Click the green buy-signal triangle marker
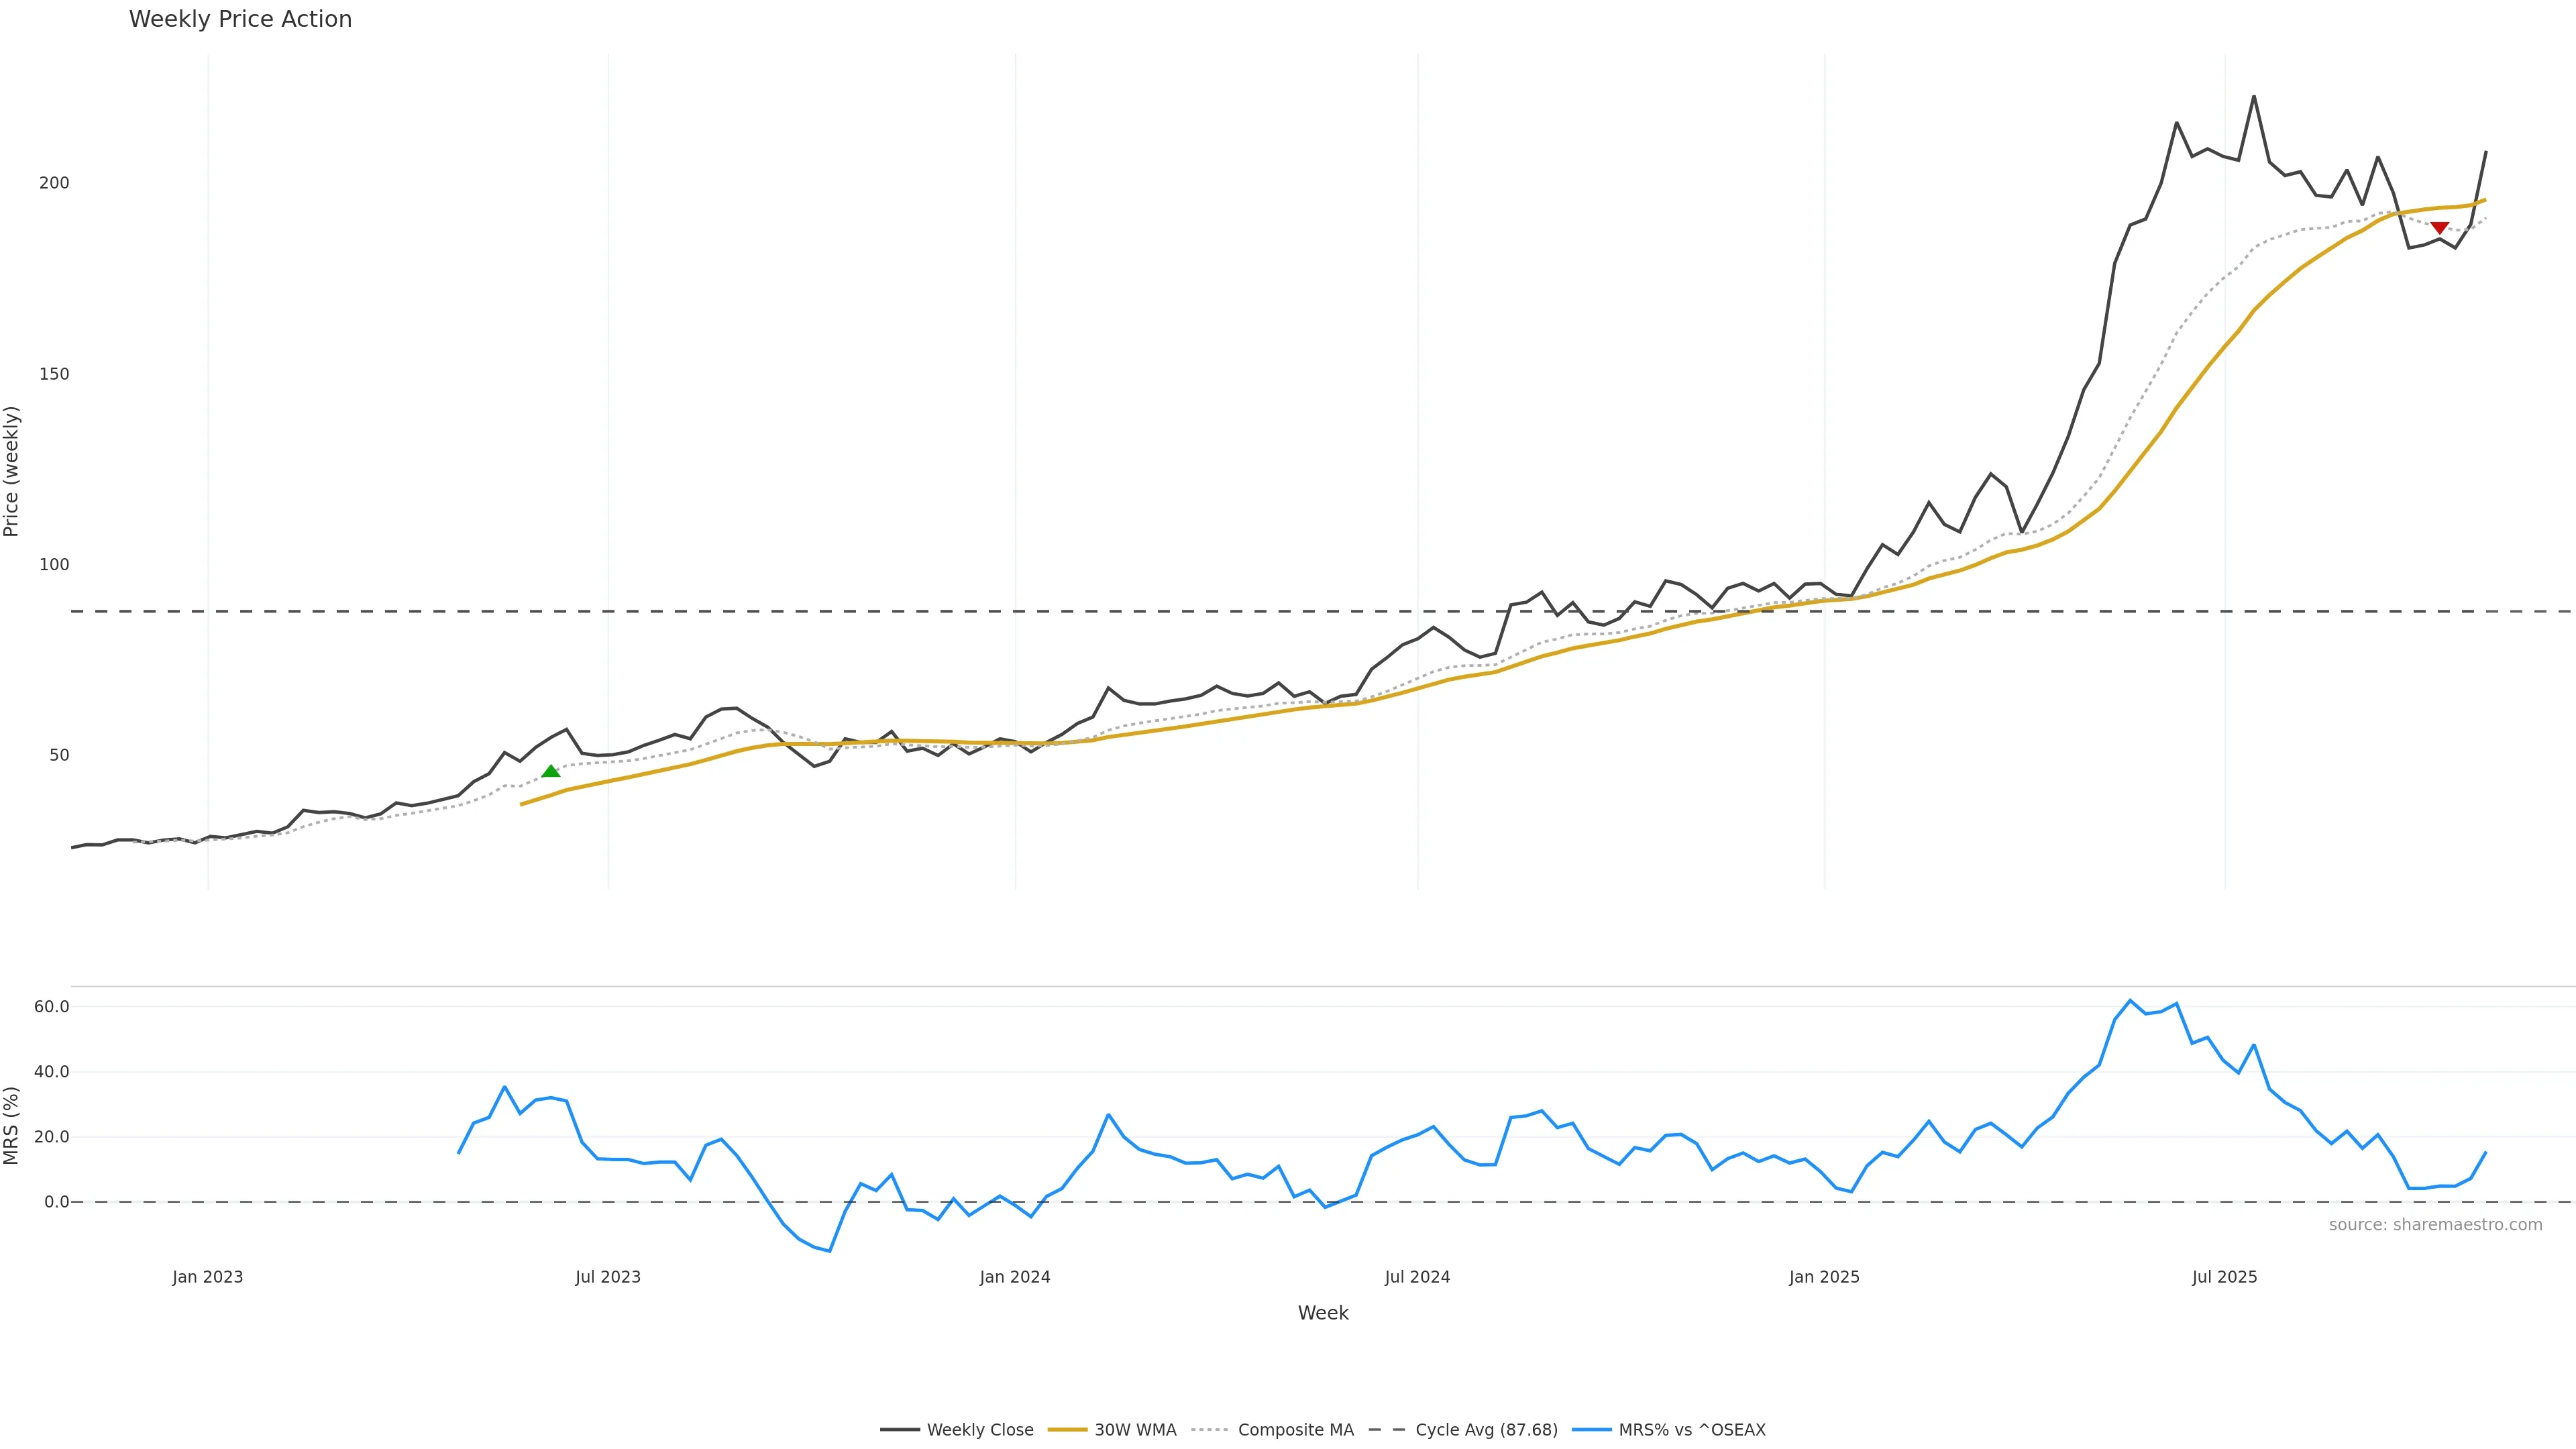Viewport: 2576px width, 1449px height. point(551,770)
